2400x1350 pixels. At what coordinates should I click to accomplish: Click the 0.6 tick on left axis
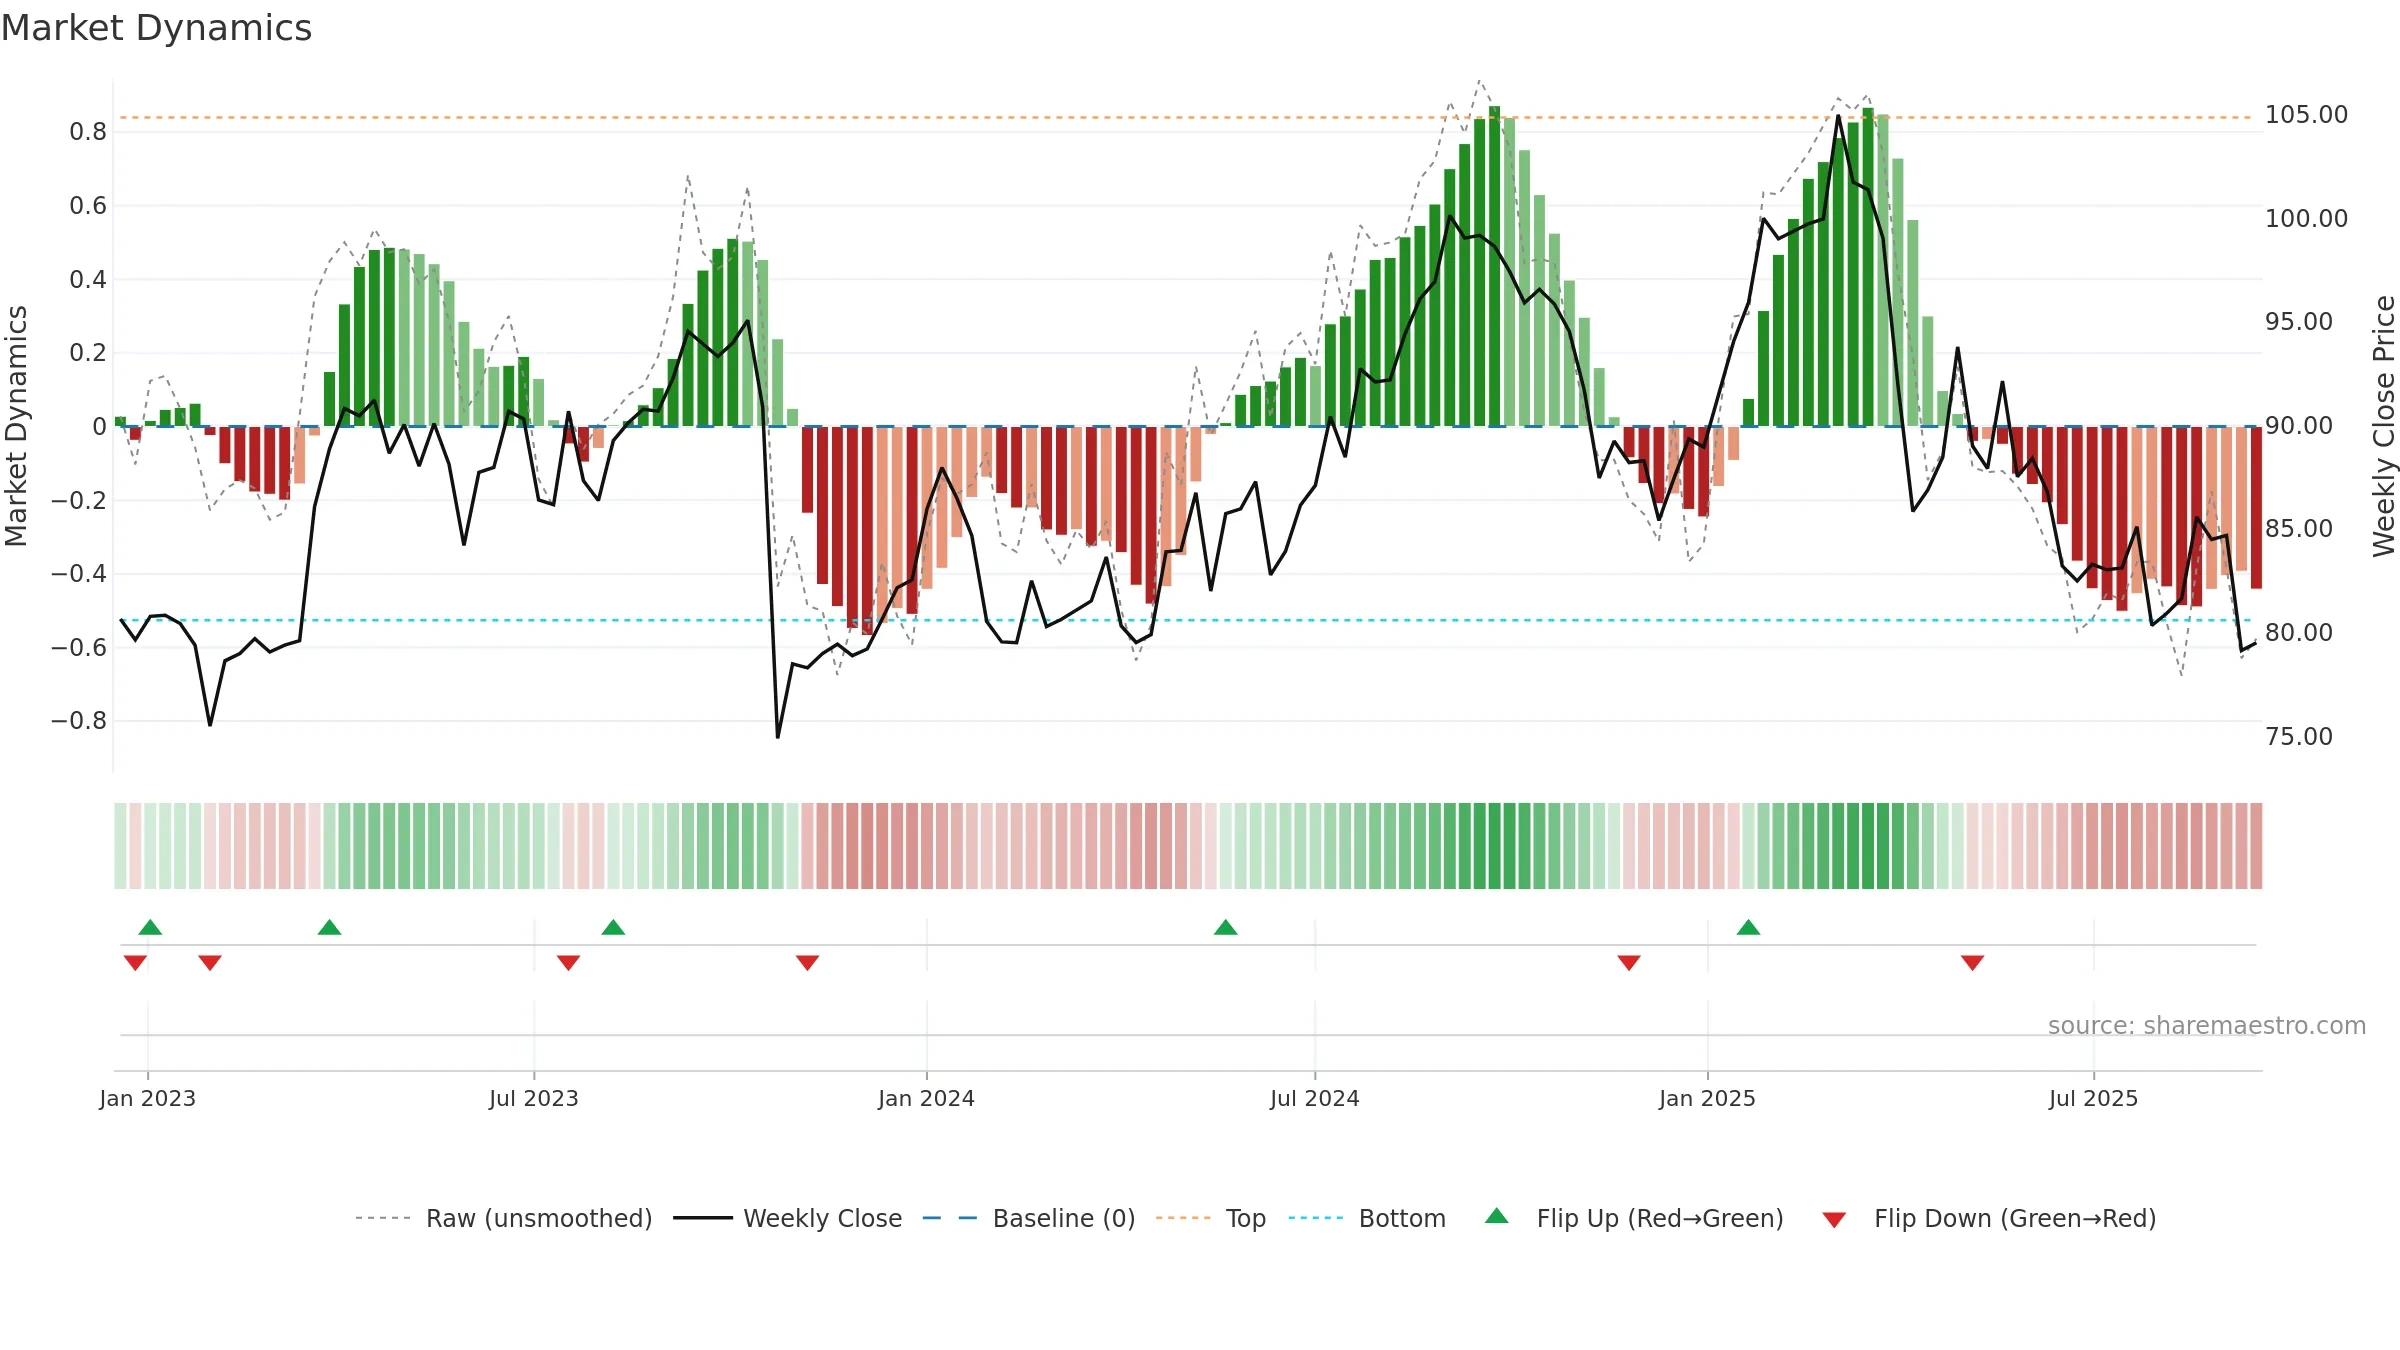coord(88,206)
